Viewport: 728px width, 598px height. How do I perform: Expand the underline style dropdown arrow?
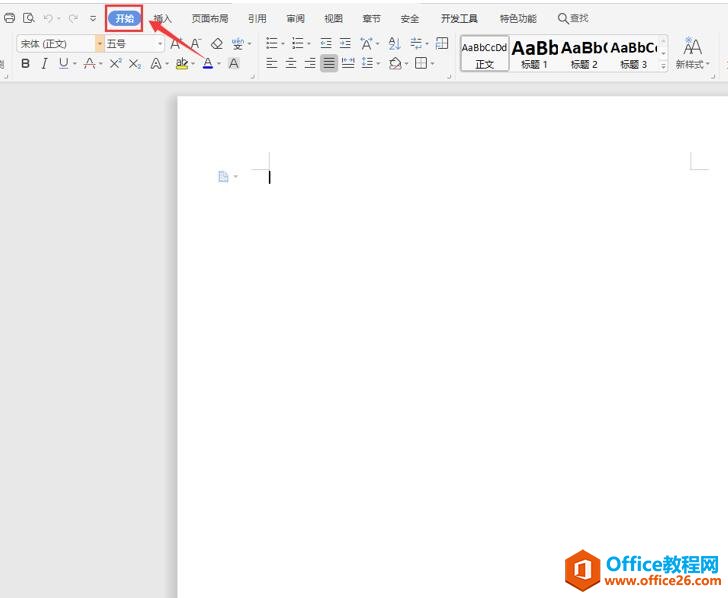(74, 64)
